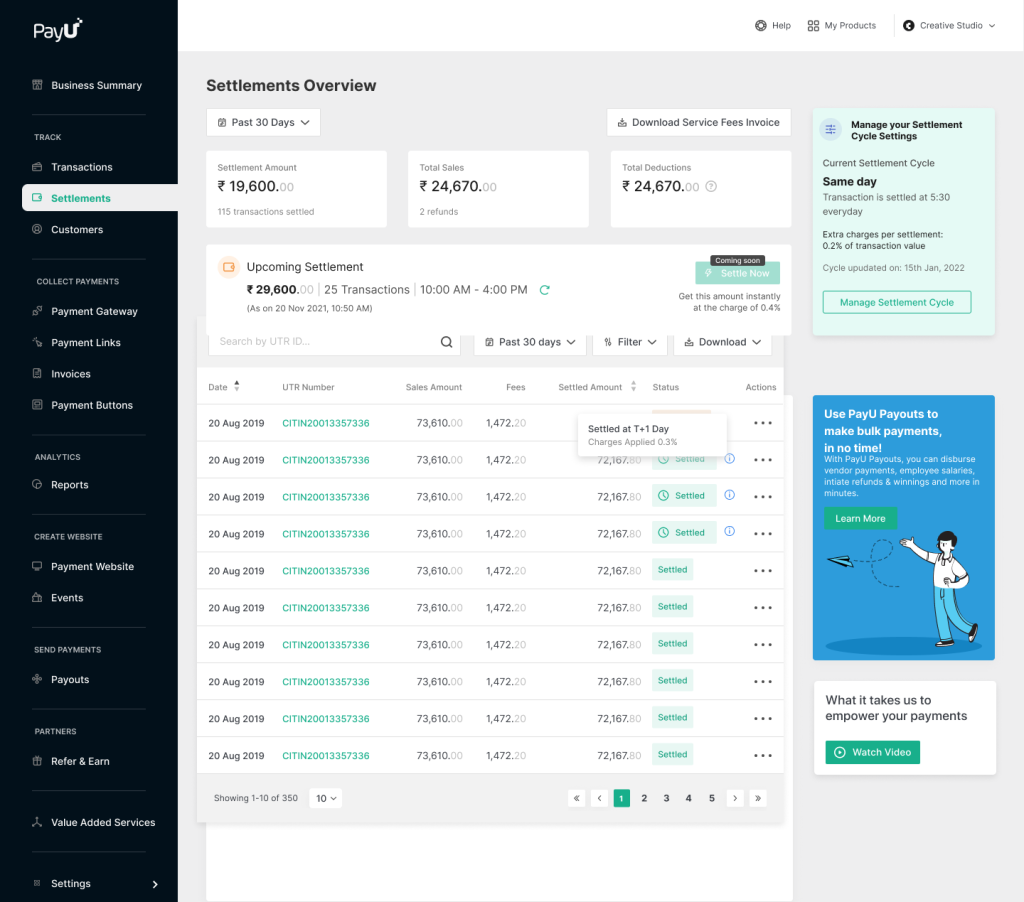Go to page 3
Viewport: 1024px width, 902px height.
[x=666, y=799]
